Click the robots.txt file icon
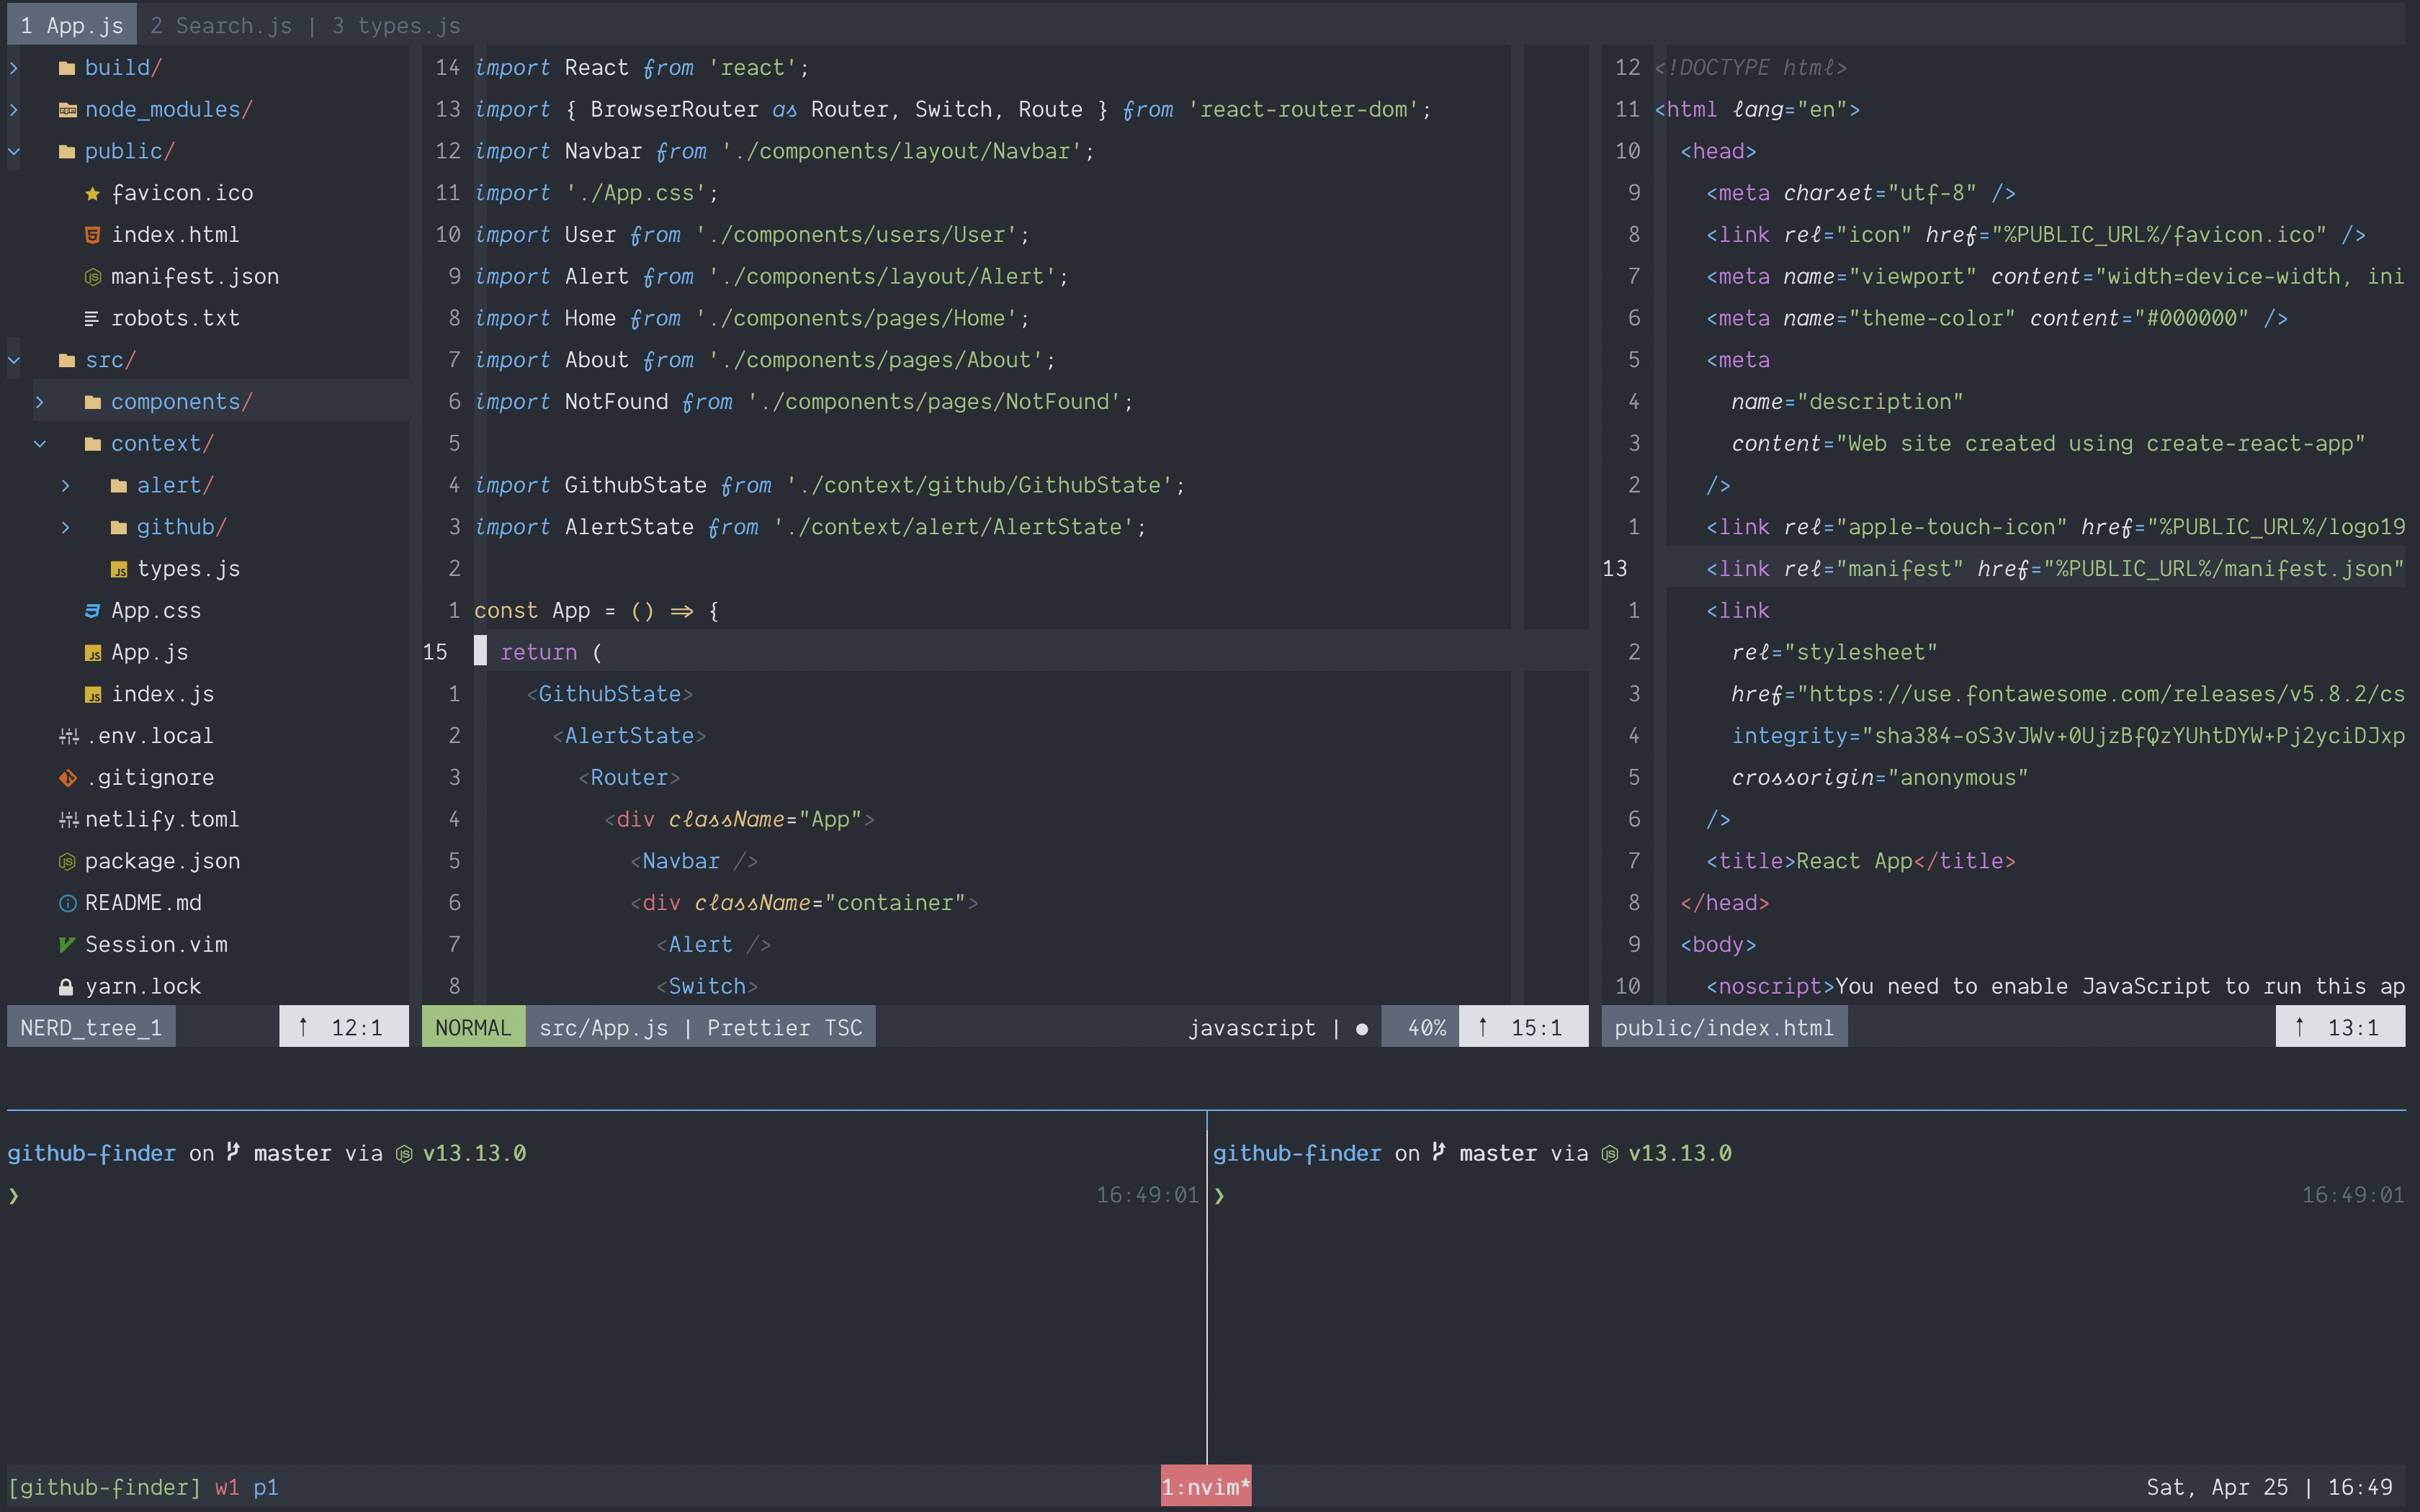The height and width of the screenshot is (1512, 2420). point(92,318)
